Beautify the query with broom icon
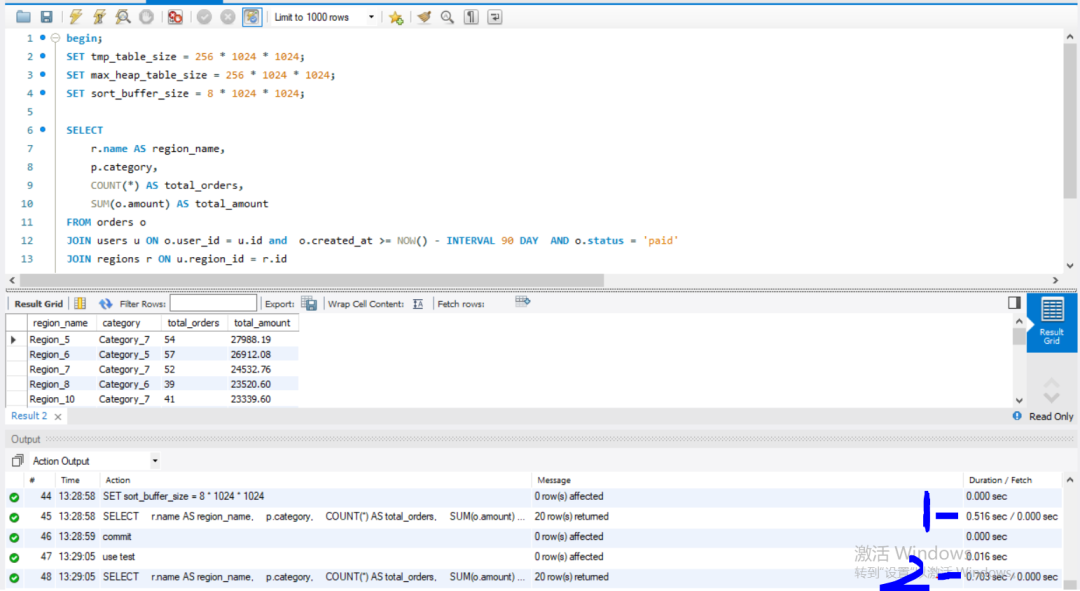This screenshot has width=1080, height=591. pos(424,17)
